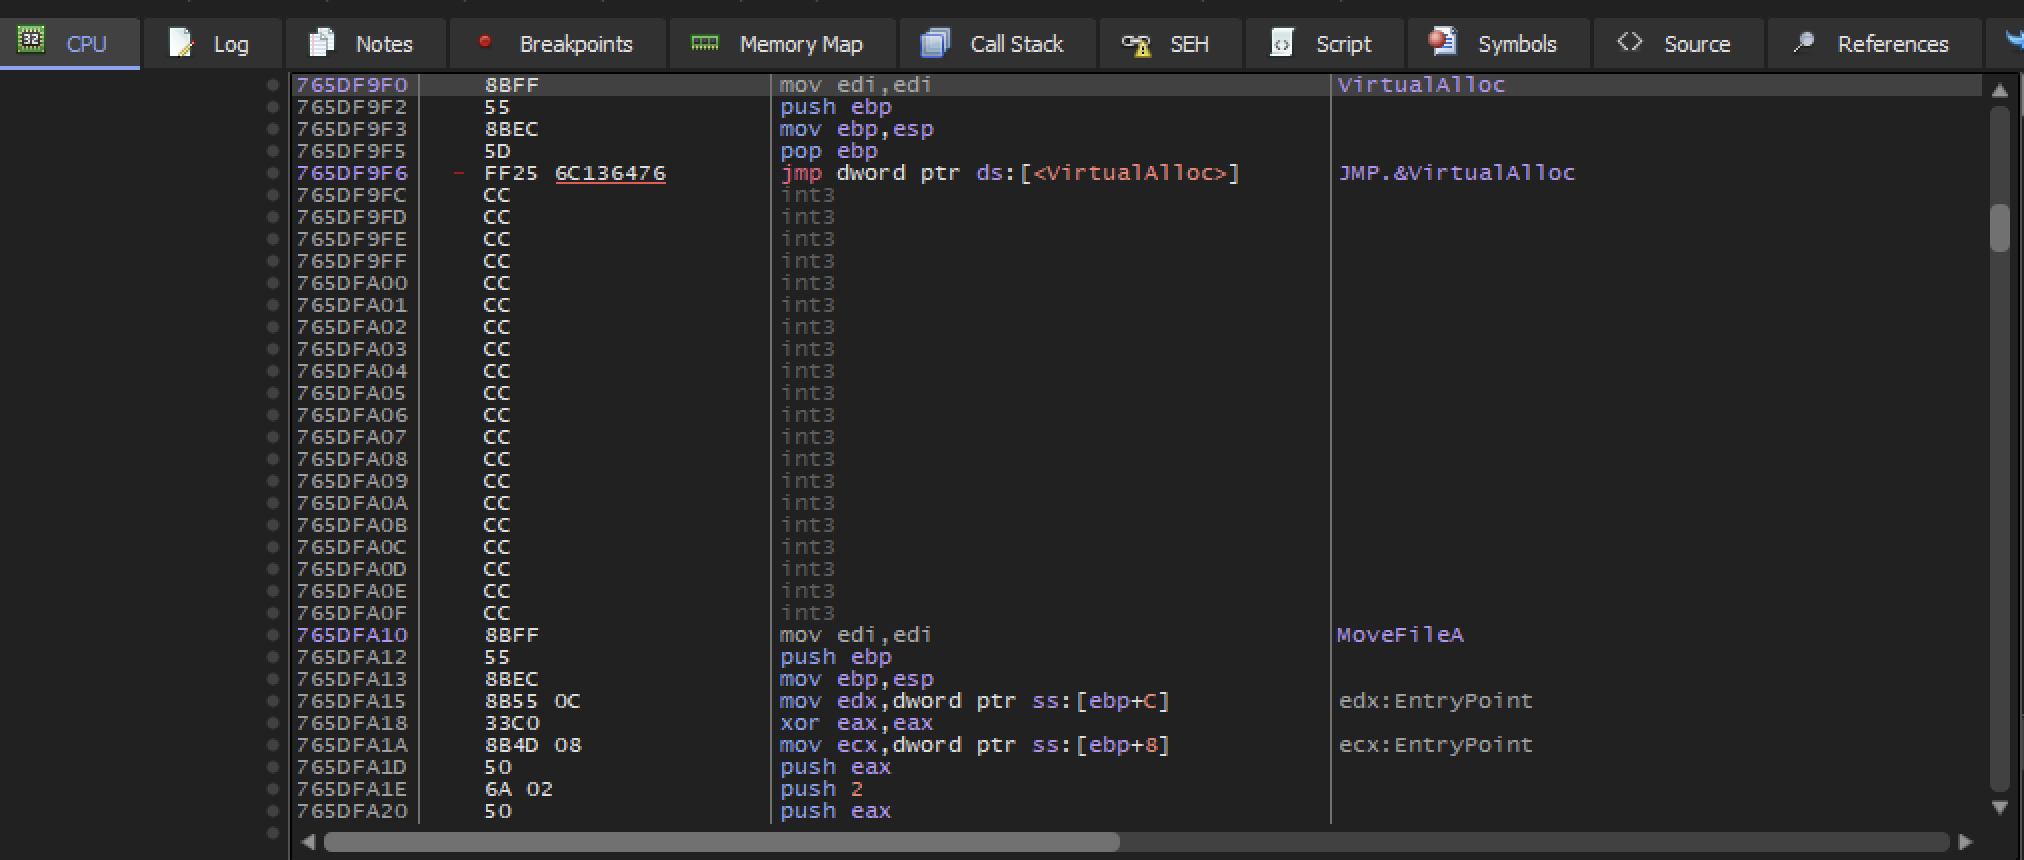Image resolution: width=2024 pixels, height=860 pixels.
Task: Click the JMP.&VirtualAlloc comment
Action: pos(1457,173)
